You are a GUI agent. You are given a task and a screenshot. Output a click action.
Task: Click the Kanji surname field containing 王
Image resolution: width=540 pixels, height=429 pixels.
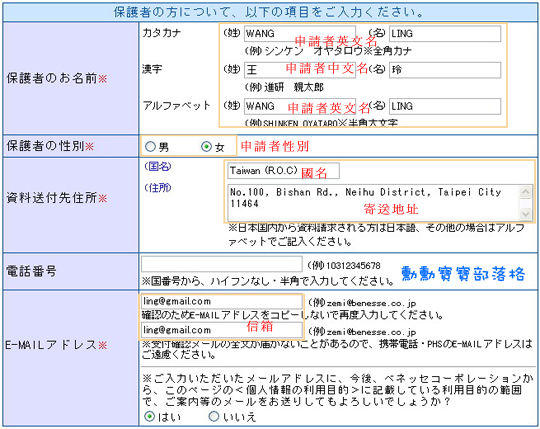pyautogui.click(x=300, y=70)
